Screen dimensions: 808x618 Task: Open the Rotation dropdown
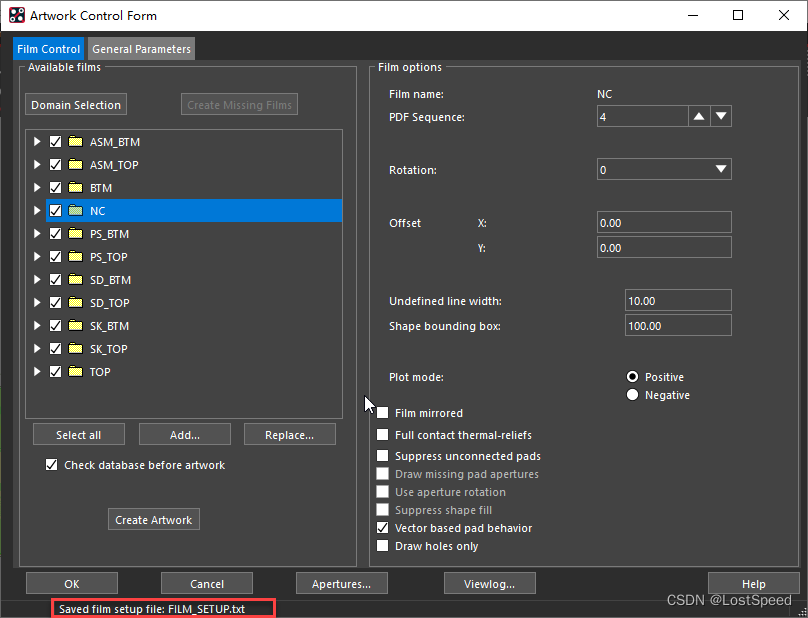721,170
